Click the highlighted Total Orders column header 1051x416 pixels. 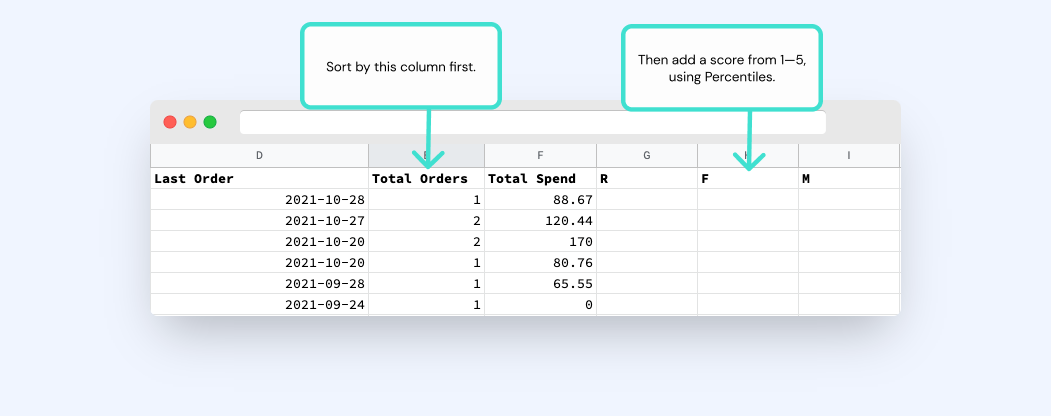pos(426,155)
